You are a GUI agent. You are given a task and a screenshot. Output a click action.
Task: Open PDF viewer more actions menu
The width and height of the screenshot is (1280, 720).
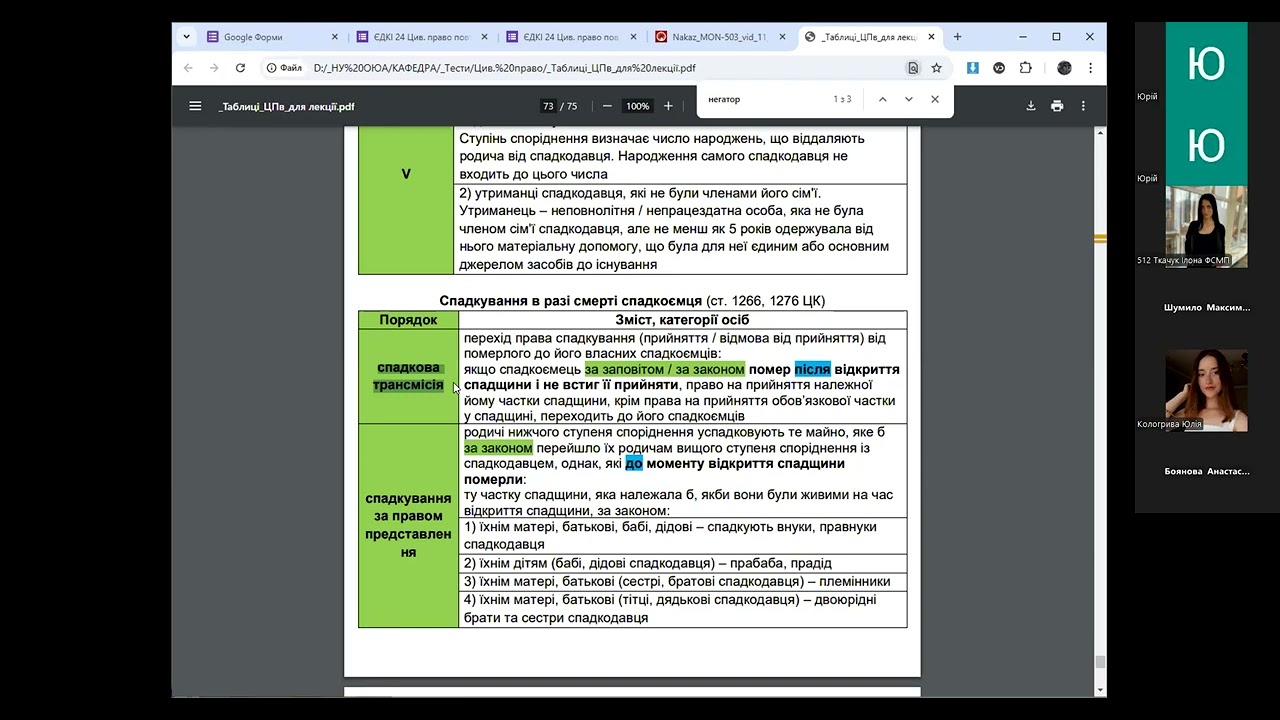tap(1083, 106)
